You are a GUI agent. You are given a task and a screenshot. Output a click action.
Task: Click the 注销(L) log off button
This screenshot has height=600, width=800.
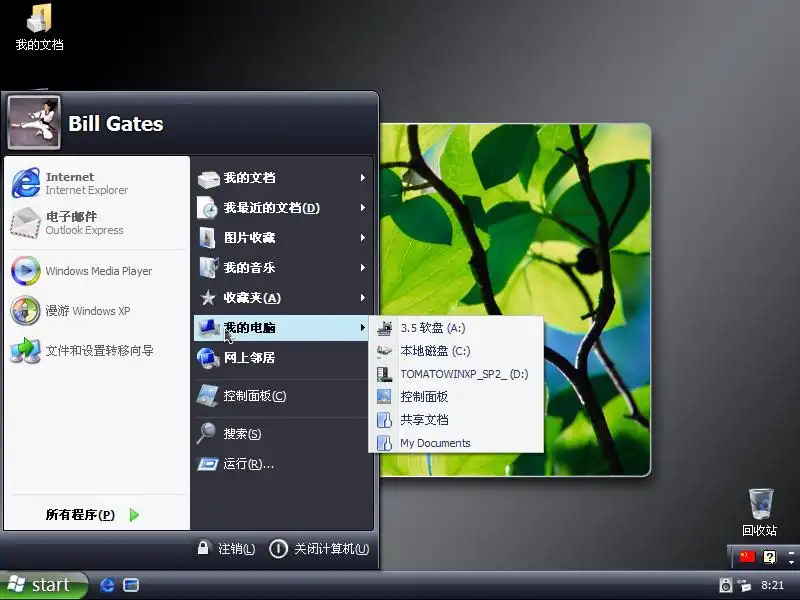pos(227,548)
